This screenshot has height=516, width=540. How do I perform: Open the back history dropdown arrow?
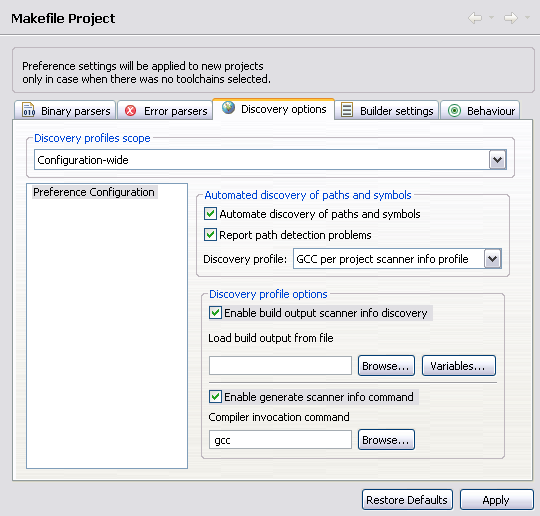click(x=491, y=17)
